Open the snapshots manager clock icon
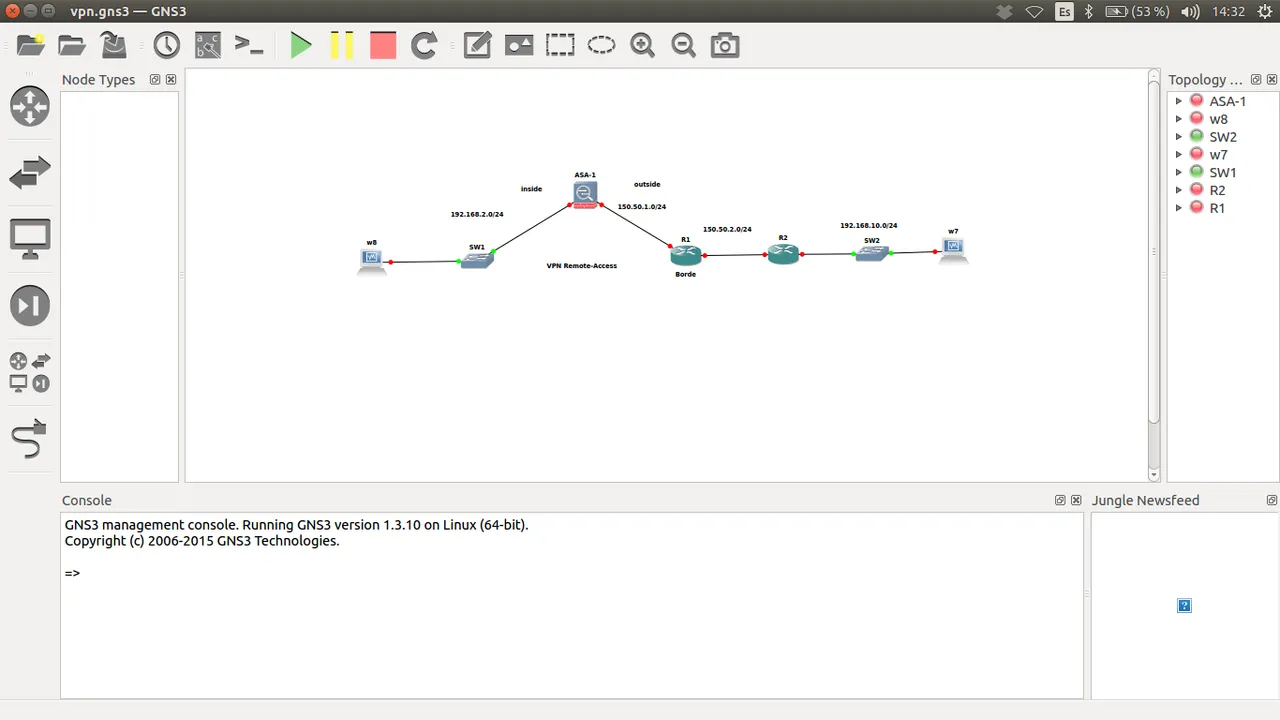 click(x=166, y=45)
